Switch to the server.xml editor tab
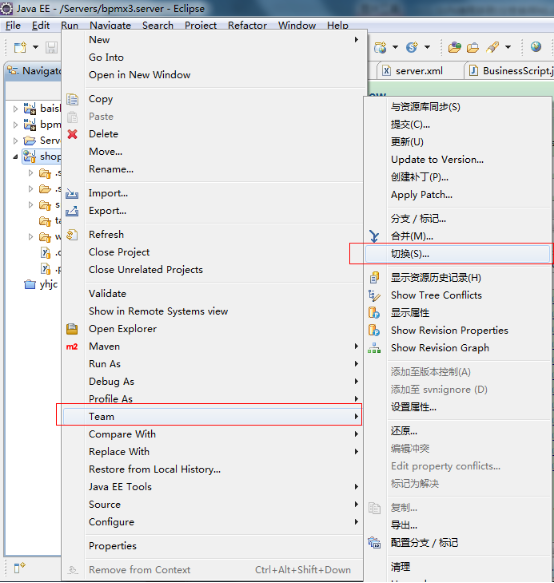Image resolution: width=554 pixels, height=583 pixels. pyautogui.click(x=419, y=71)
